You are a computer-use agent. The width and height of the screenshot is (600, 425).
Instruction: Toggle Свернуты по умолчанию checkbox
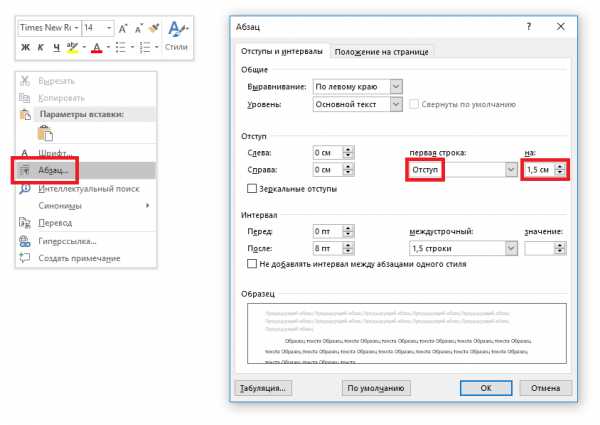[414, 104]
